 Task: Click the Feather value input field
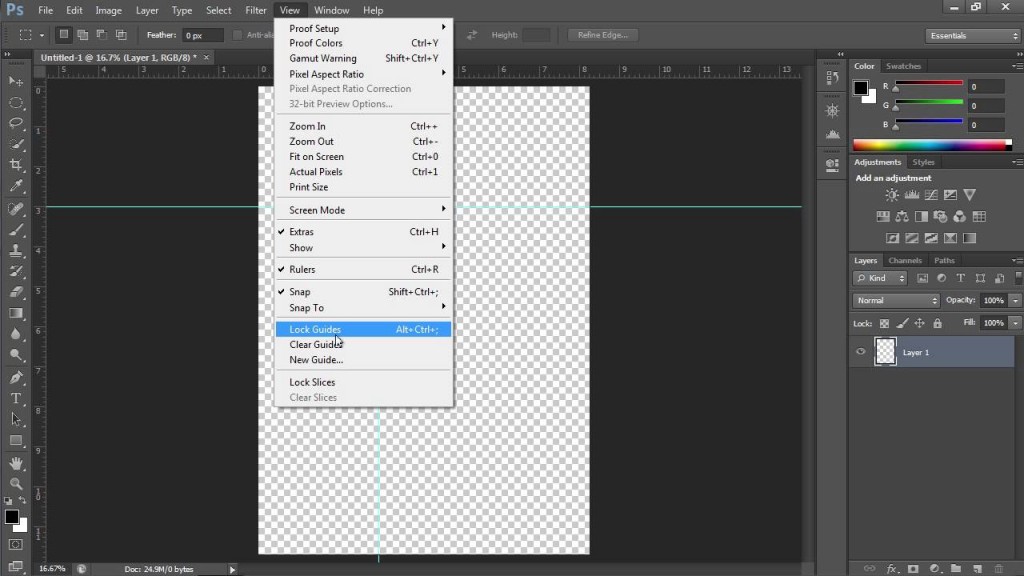click(203, 35)
